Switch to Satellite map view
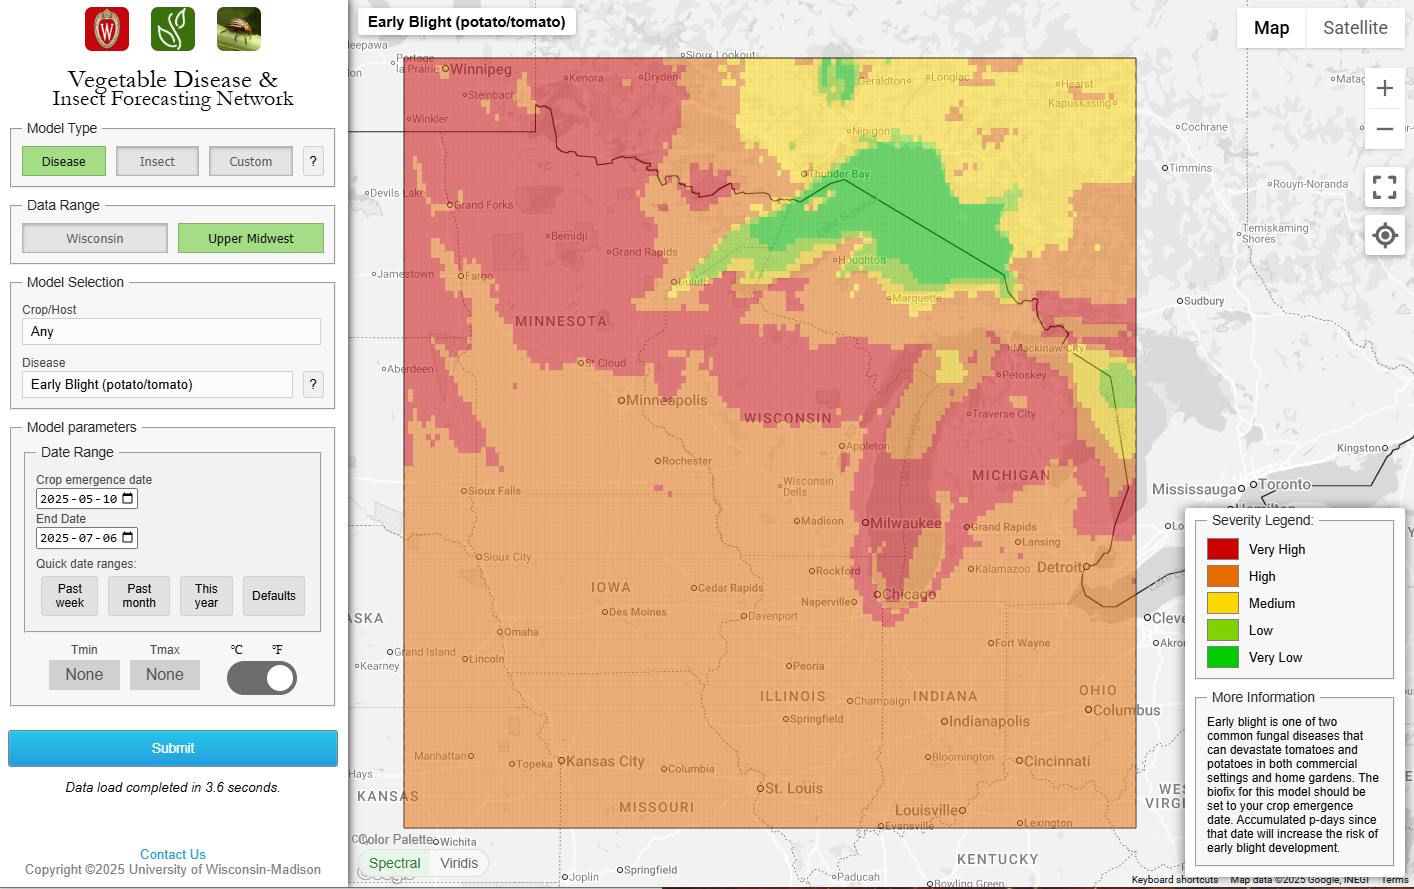Screen dimensions: 1414x889 (1355, 28)
